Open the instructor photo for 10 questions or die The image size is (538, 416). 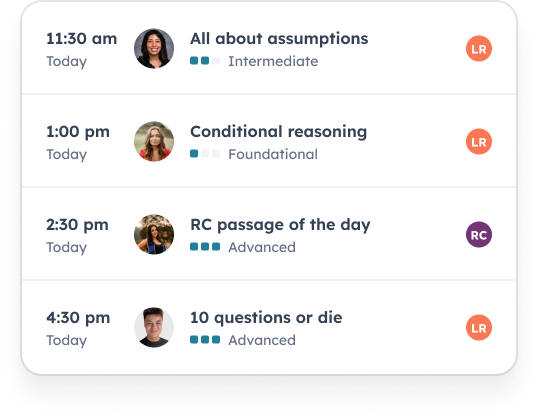tap(154, 327)
